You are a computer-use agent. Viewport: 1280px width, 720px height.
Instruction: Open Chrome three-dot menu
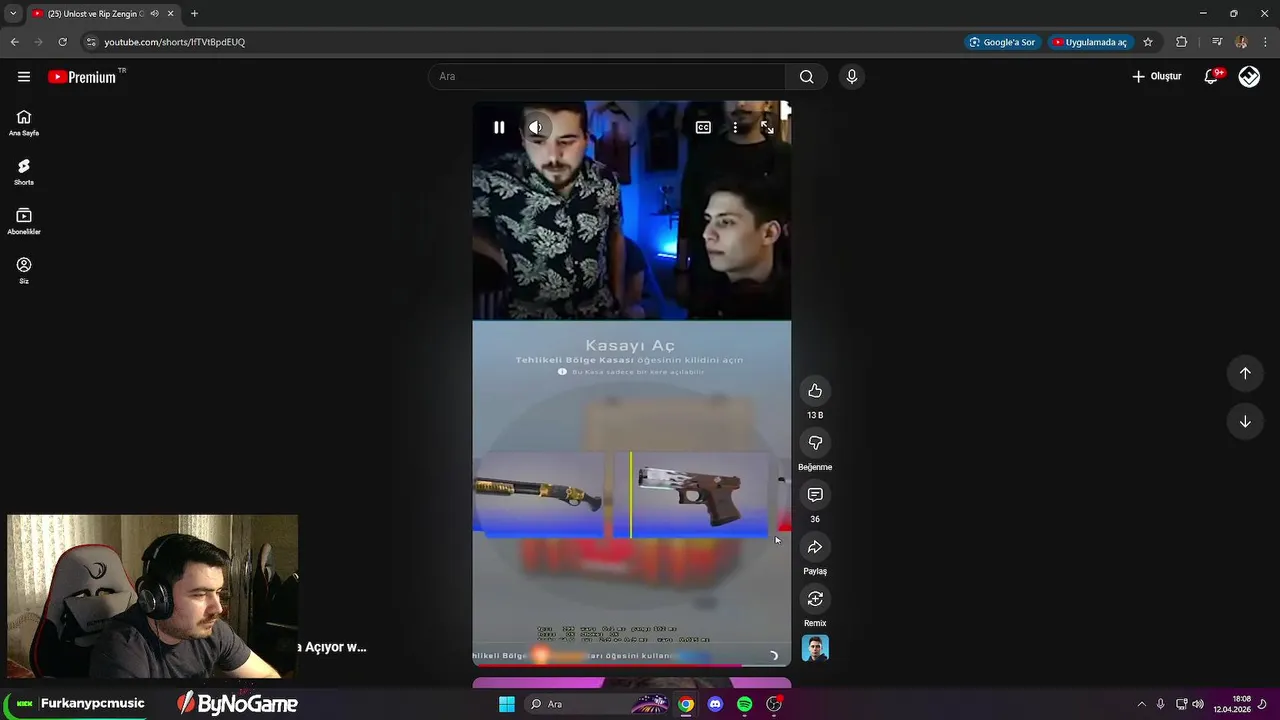(1266, 42)
